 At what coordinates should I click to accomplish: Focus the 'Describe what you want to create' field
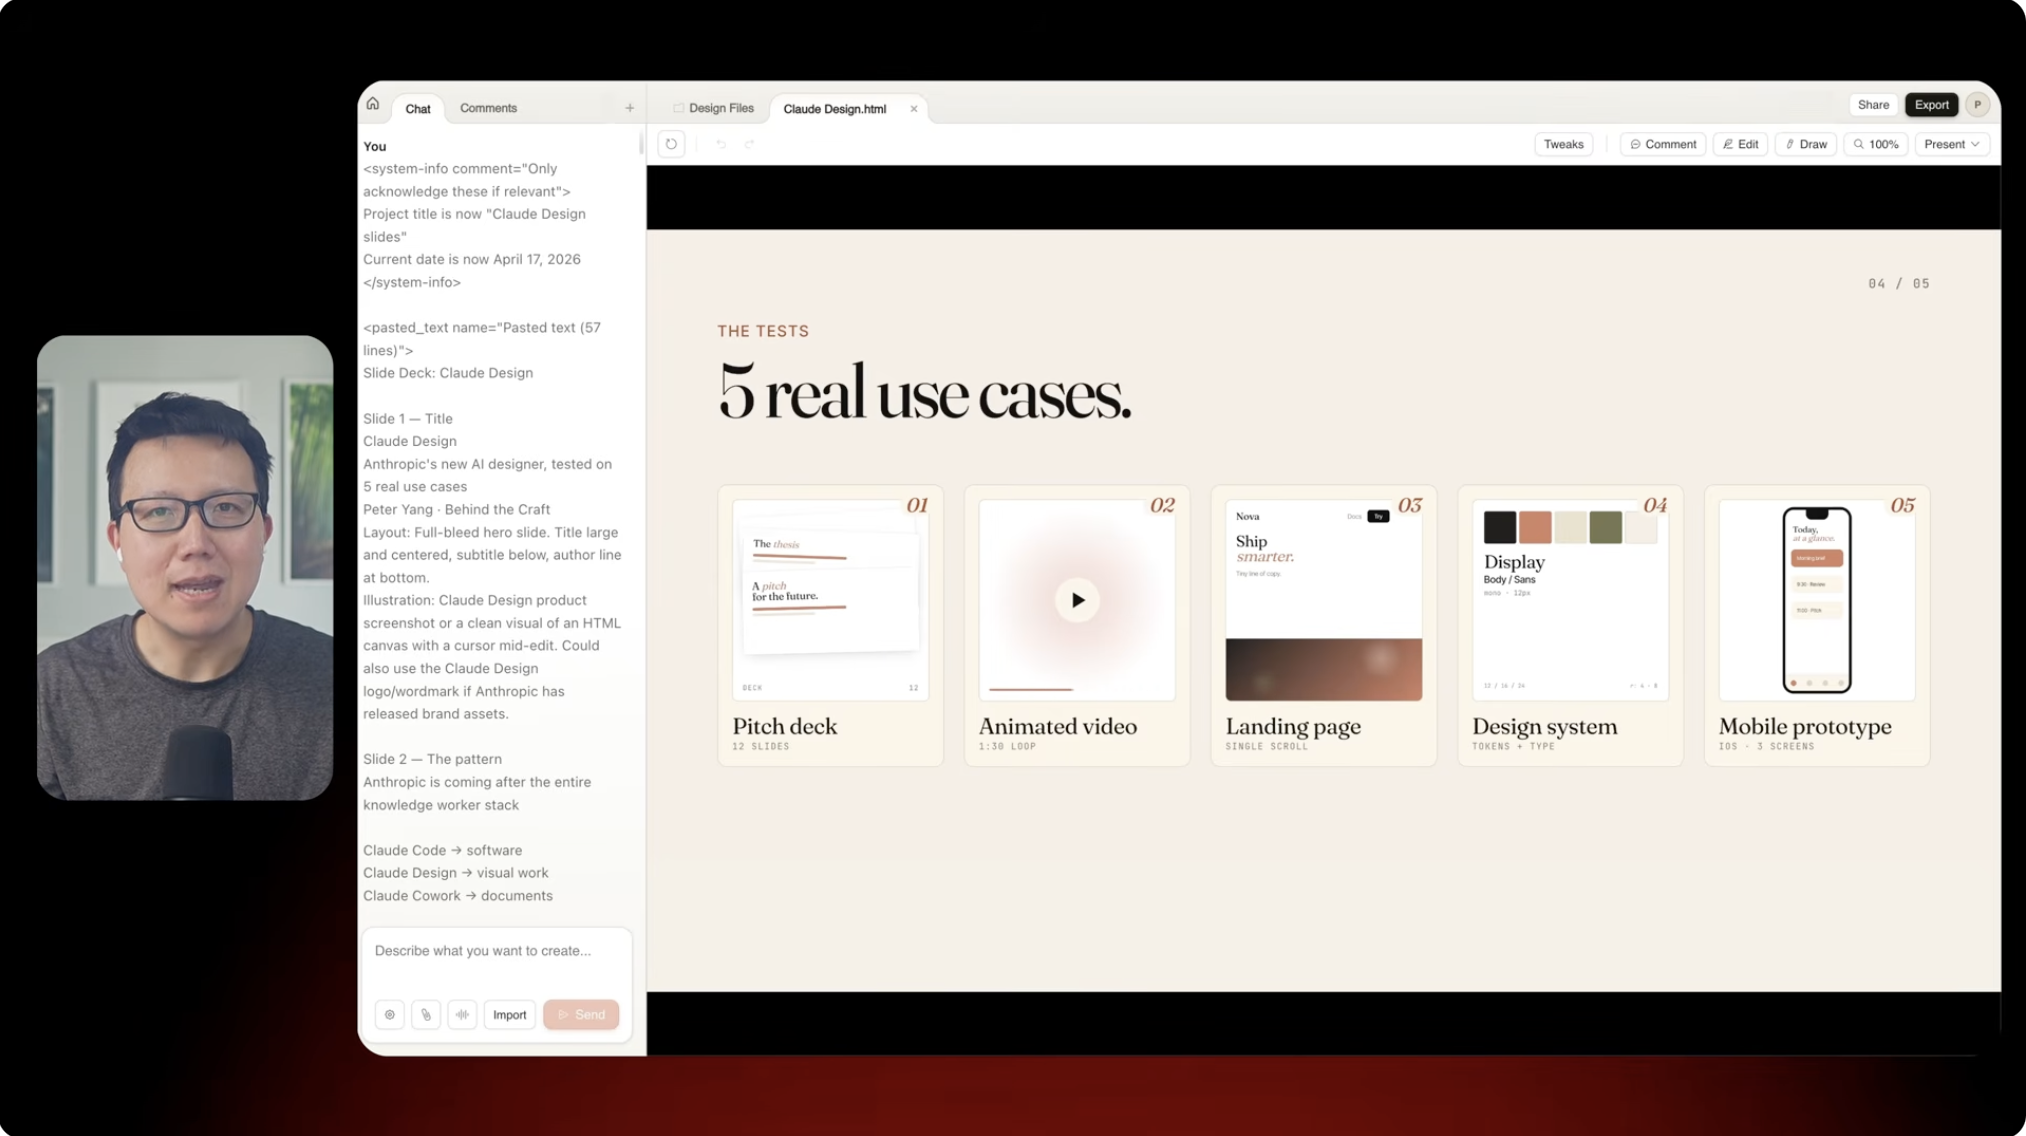[496, 951]
